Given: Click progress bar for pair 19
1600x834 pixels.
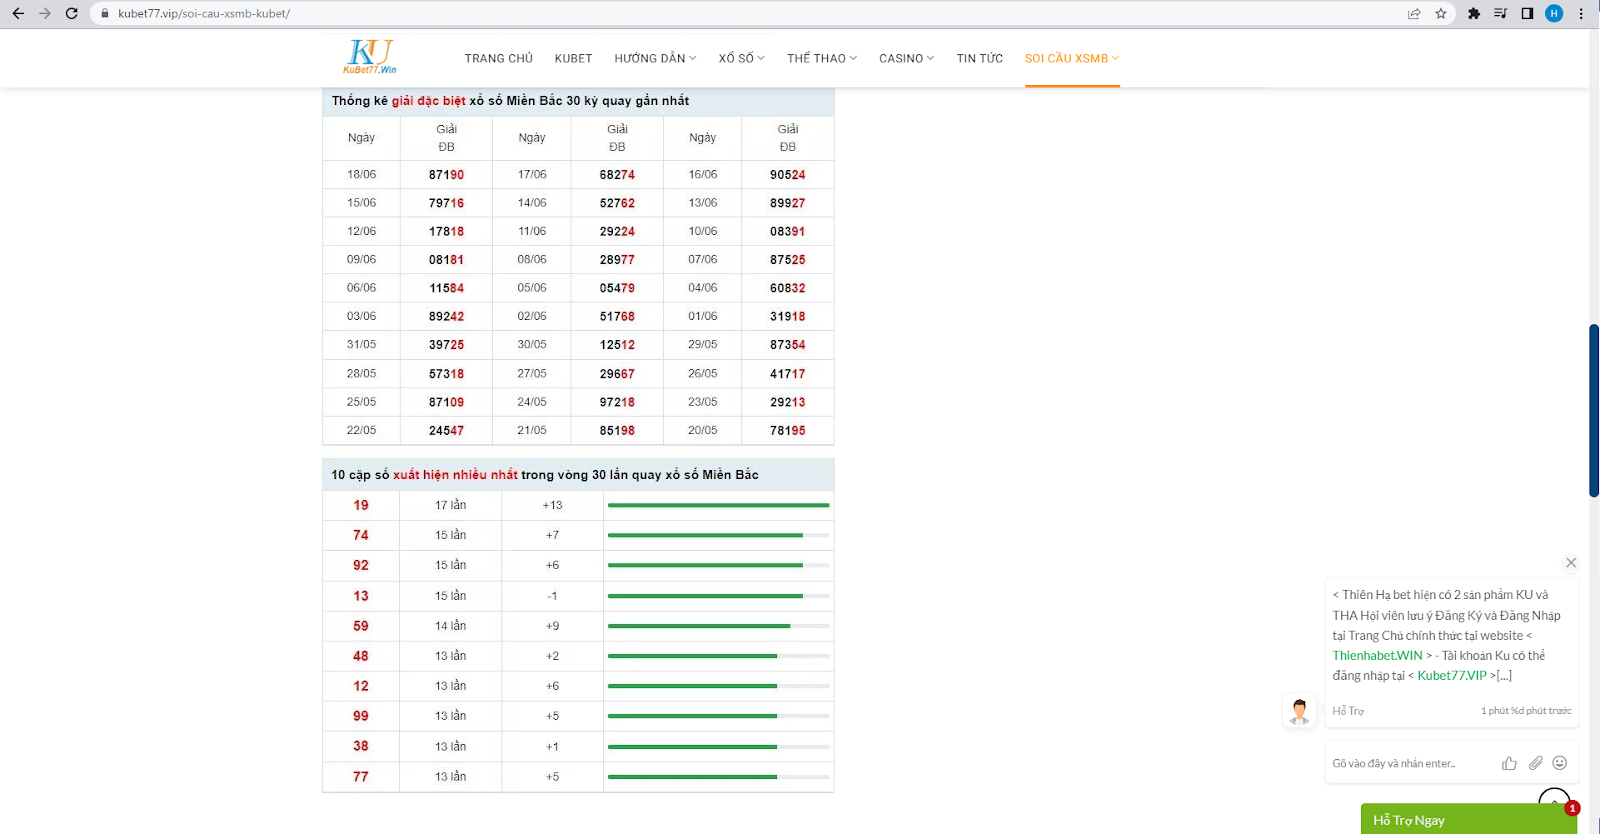Looking at the screenshot, I should pyautogui.click(x=719, y=505).
